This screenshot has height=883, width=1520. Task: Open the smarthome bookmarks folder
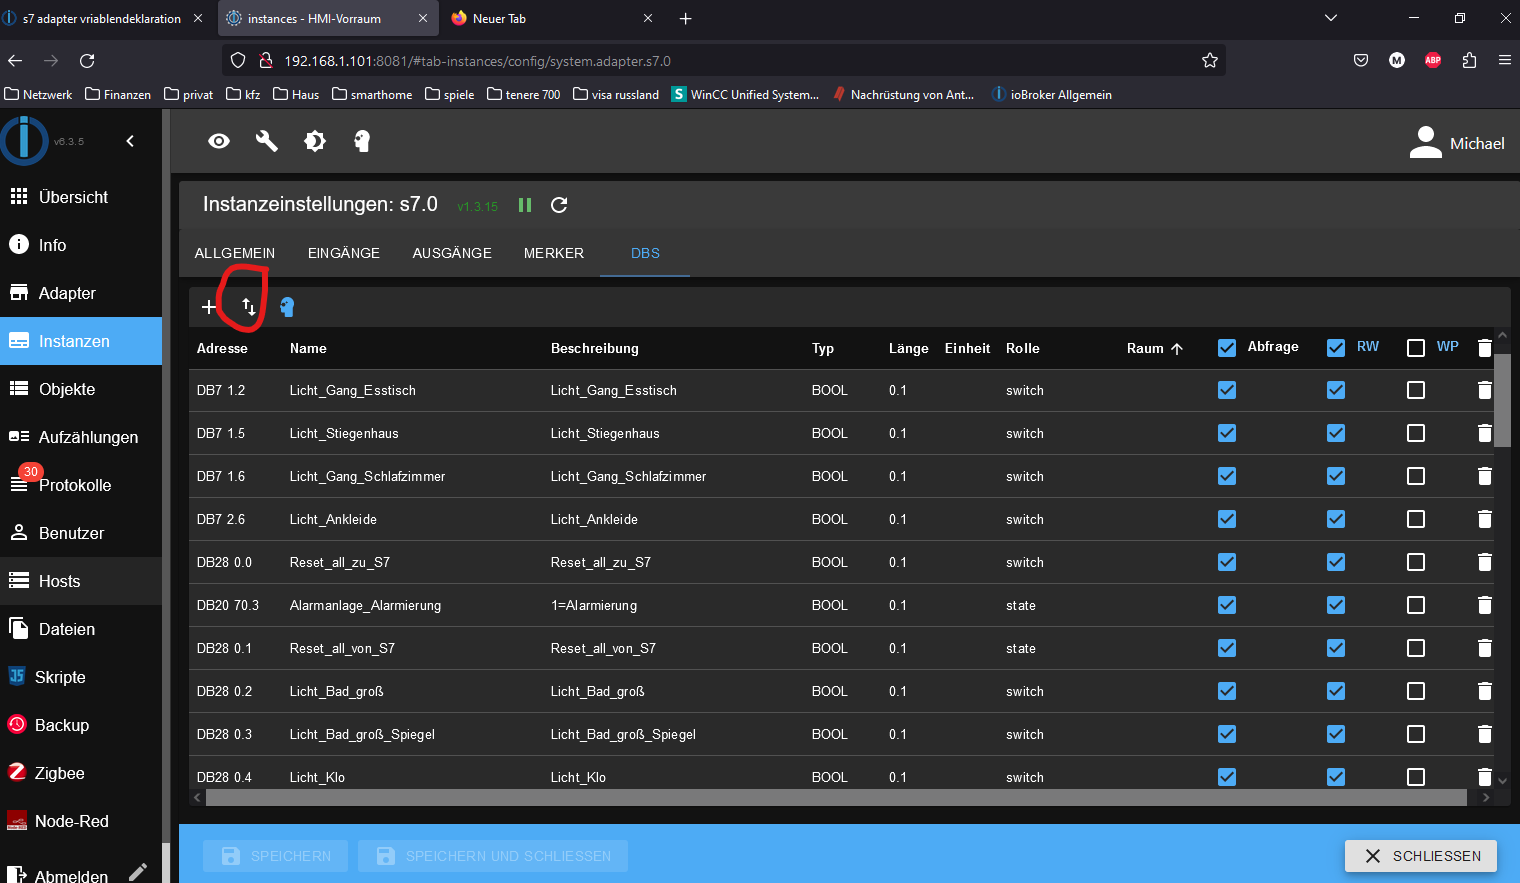point(372,95)
